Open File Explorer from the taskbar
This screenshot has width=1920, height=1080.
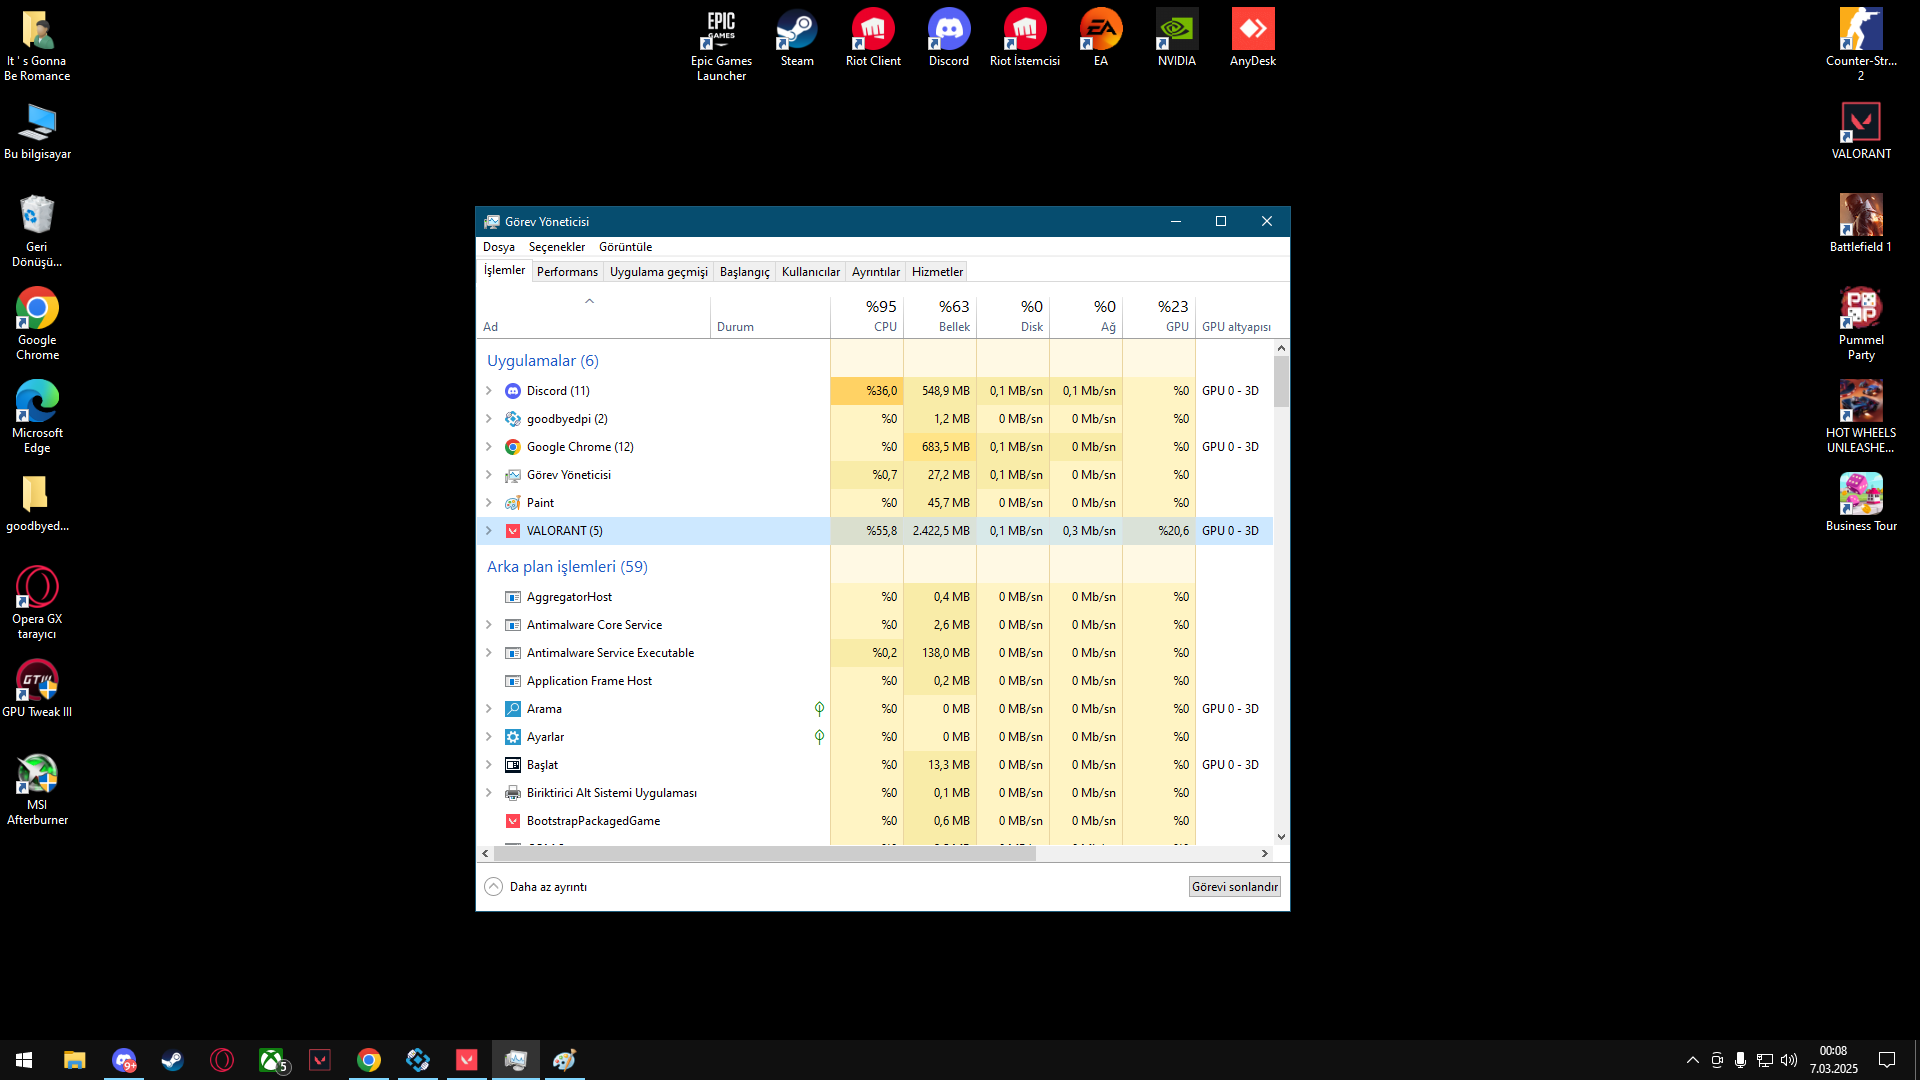(x=75, y=1060)
